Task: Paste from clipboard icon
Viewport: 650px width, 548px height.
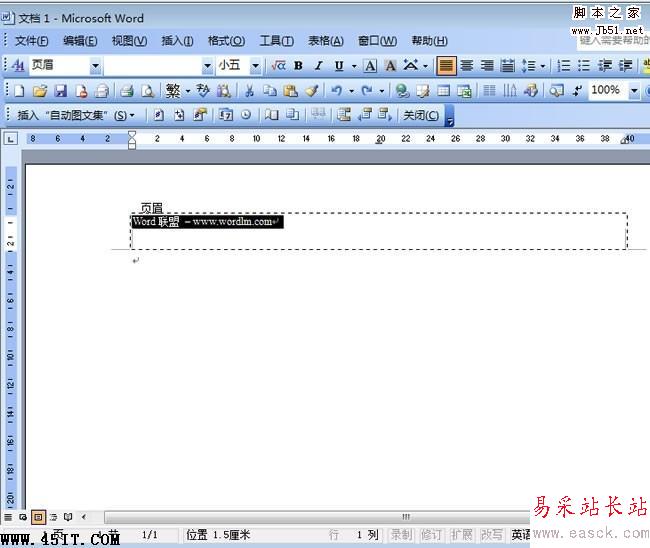Action: click(291, 90)
